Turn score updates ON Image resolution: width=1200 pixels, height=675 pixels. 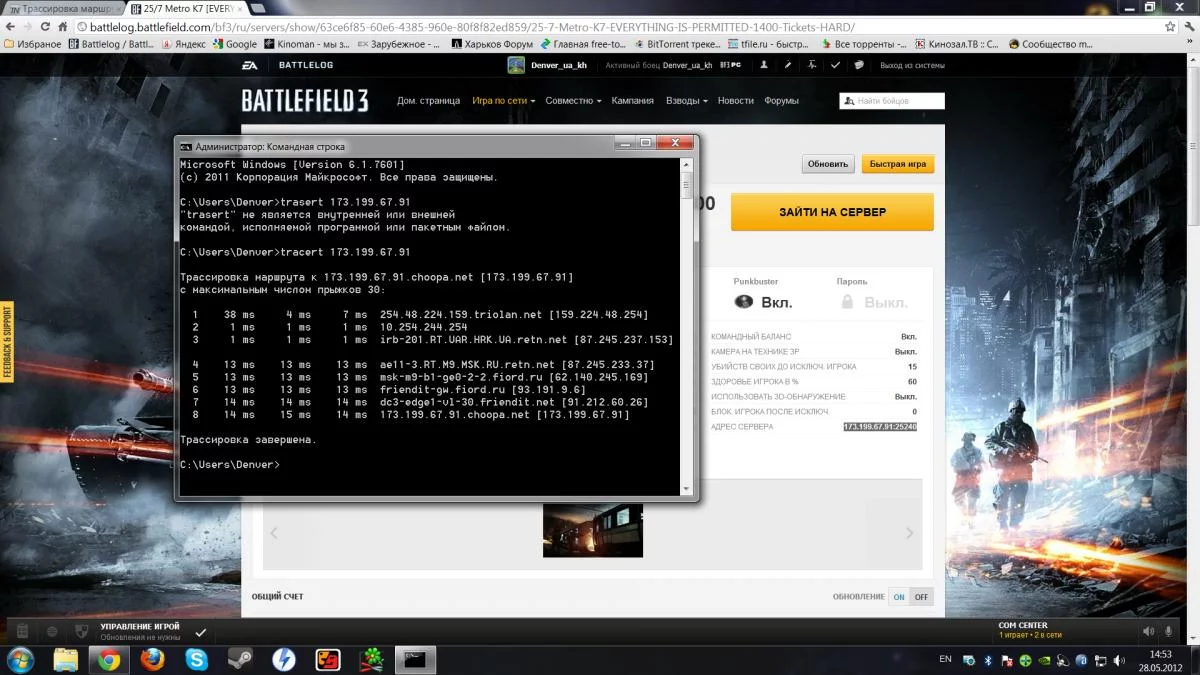899,597
